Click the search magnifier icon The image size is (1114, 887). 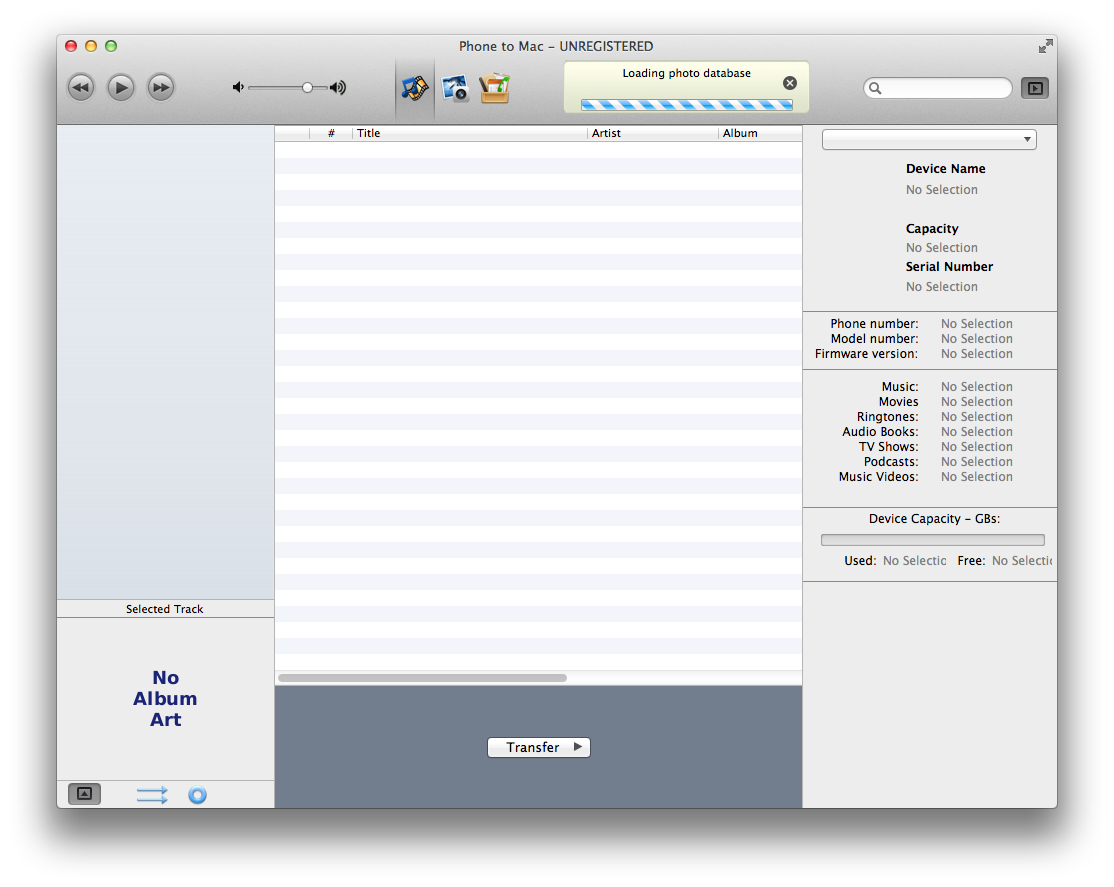coord(875,89)
